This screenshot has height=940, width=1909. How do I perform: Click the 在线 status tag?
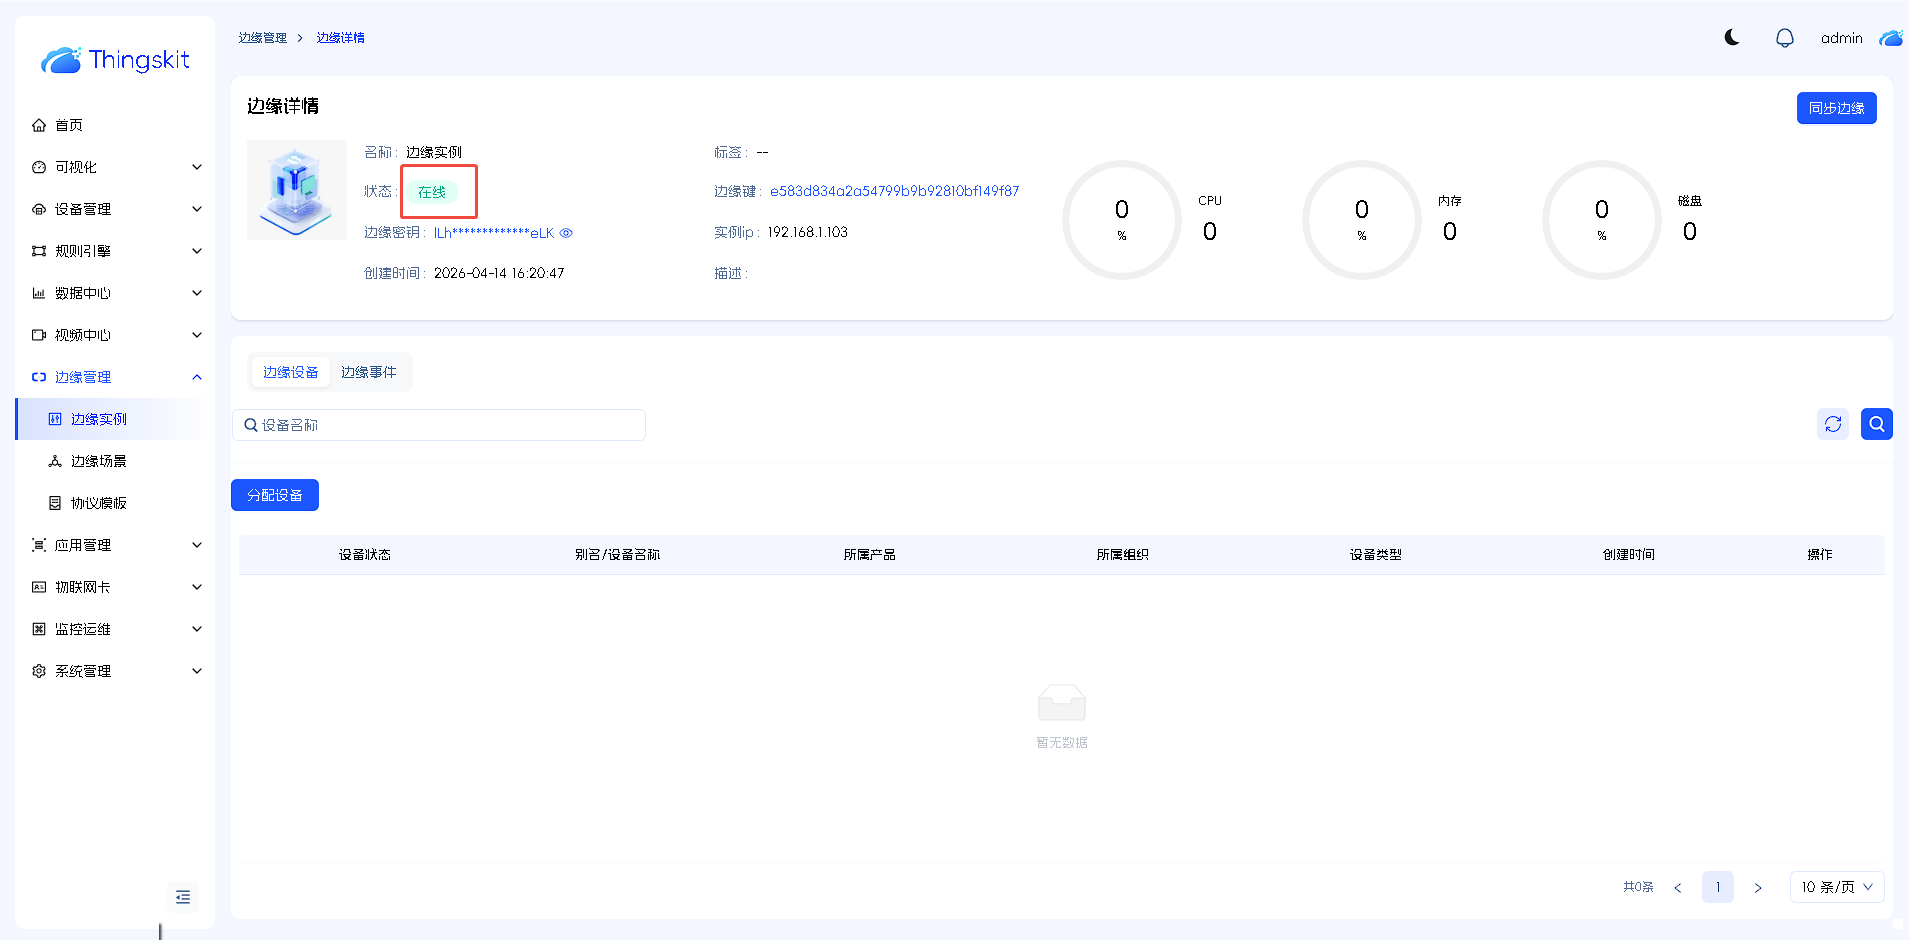tap(432, 192)
